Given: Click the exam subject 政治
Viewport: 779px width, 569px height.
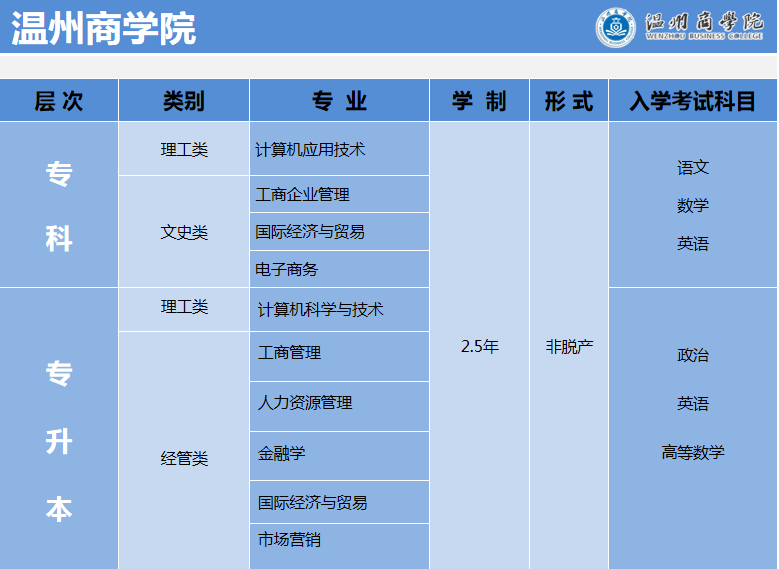Looking at the screenshot, I should 693,355.
